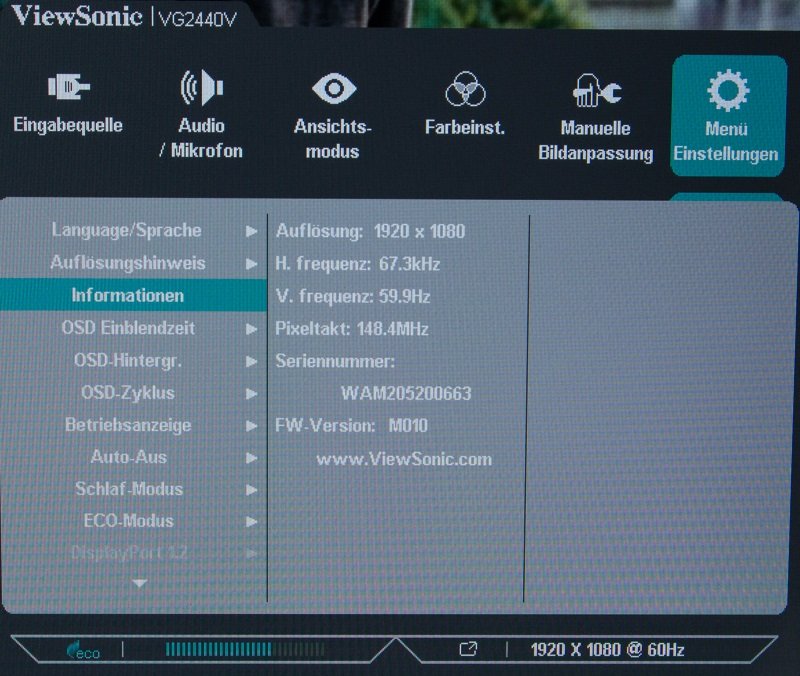Expand the DisplayPort 1.2 submenu arrow

(x=251, y=554)
